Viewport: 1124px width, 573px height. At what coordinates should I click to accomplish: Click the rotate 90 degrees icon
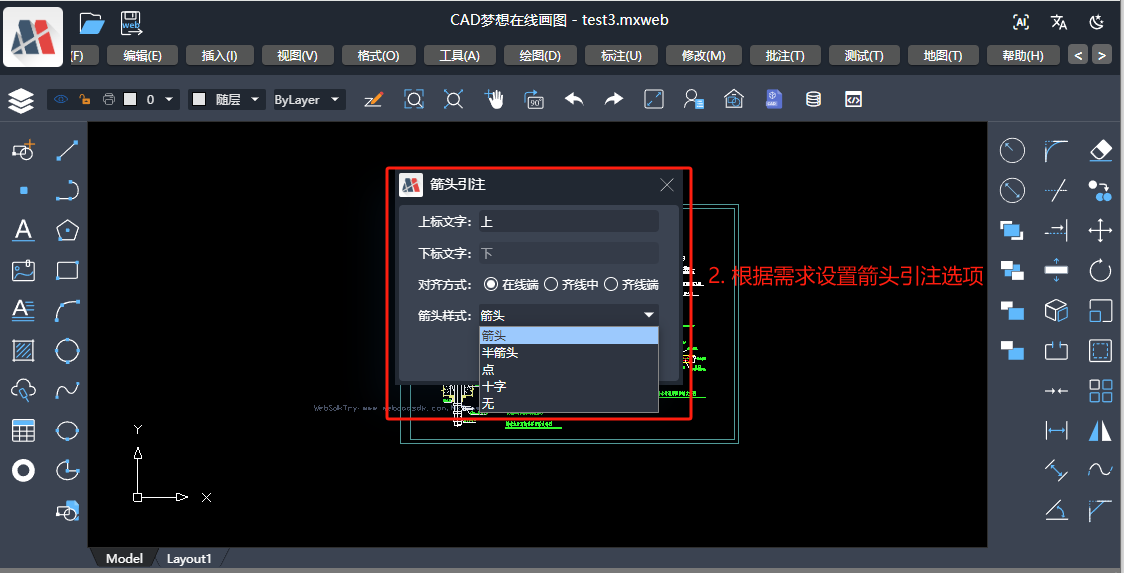534,99
